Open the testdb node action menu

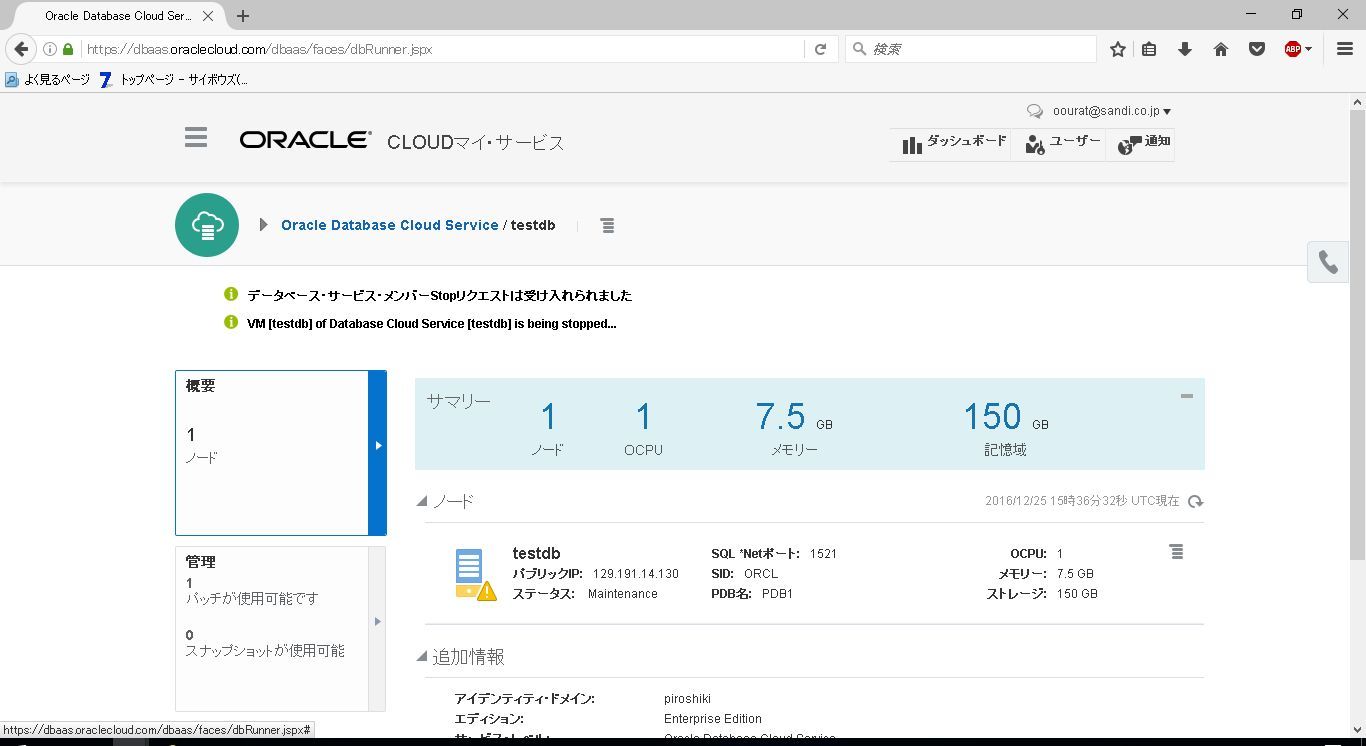pyautogui.click(x=1177, y=552)
